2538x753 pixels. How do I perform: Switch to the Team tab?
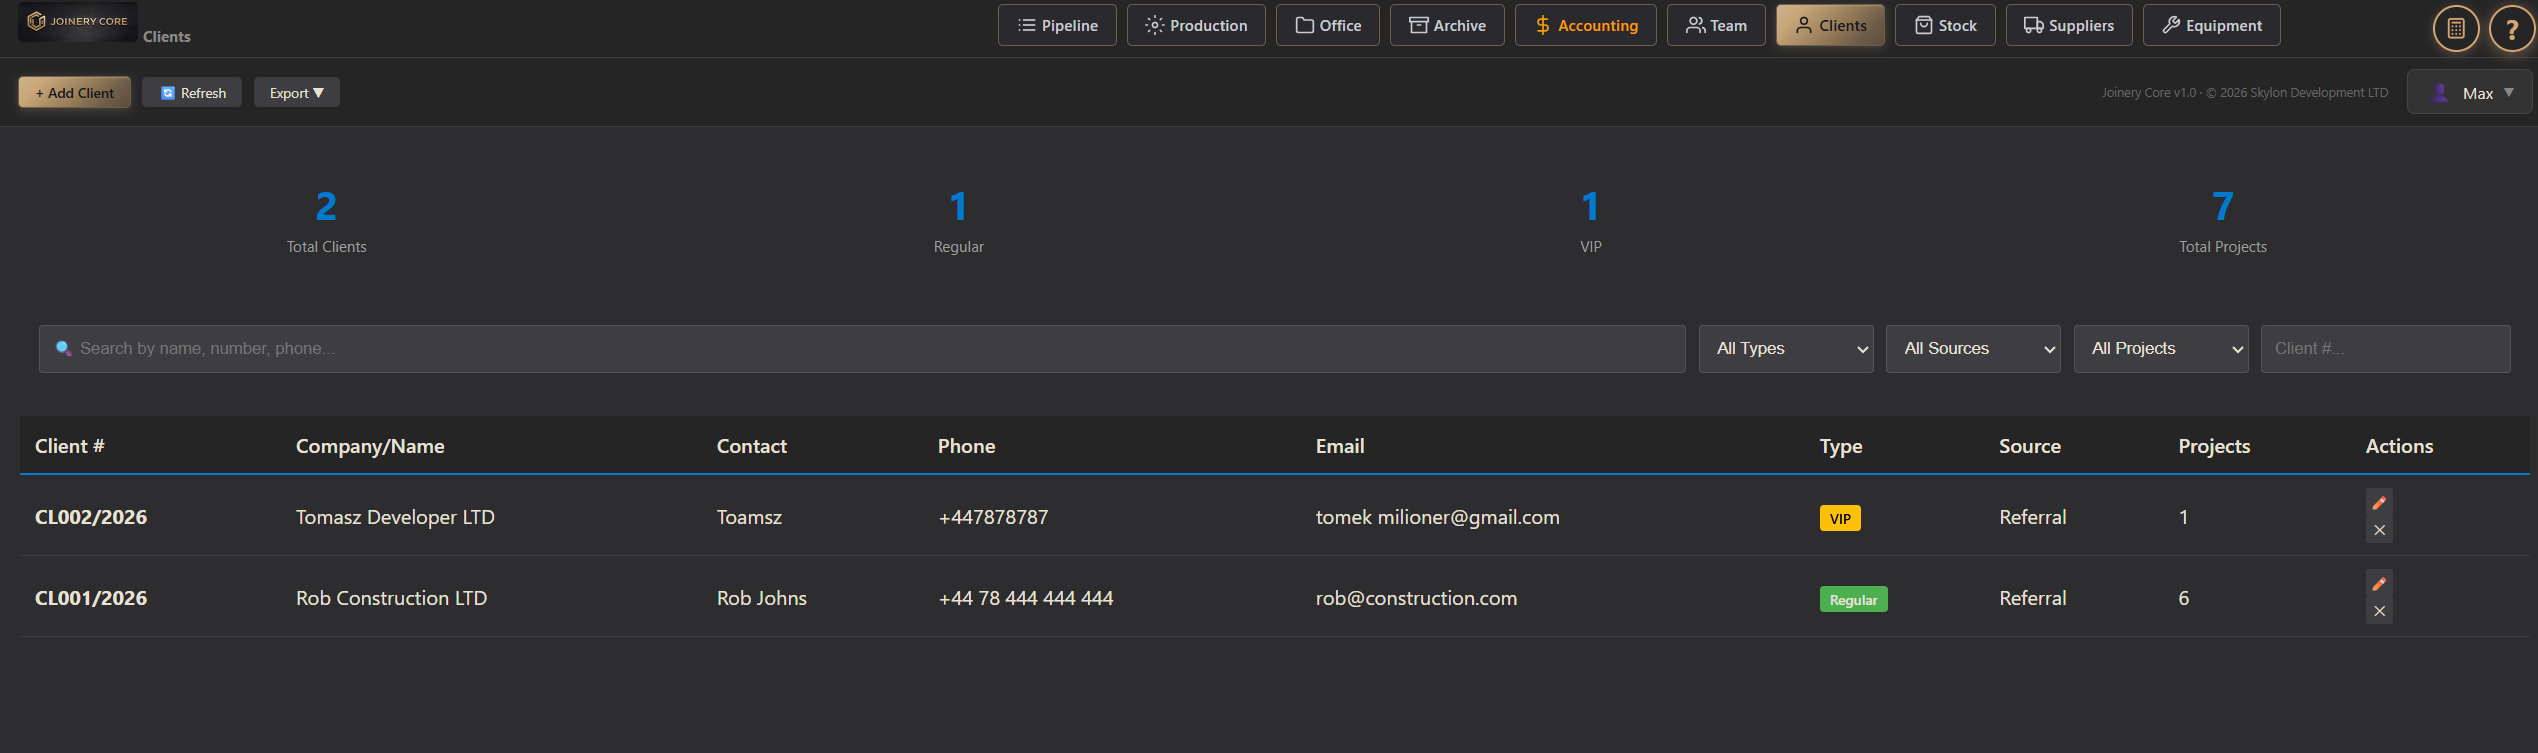pyautogui.click(x=1716, y=25)
